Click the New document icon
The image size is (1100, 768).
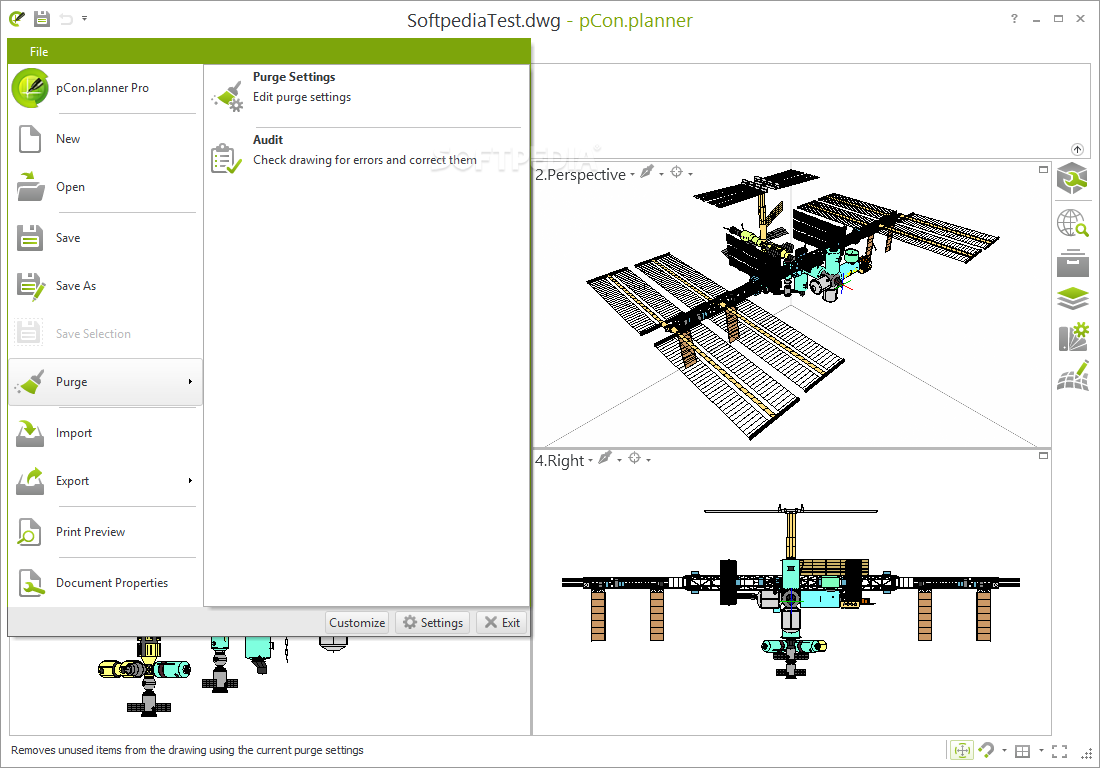pyautogui.click(x=29, y=139)
